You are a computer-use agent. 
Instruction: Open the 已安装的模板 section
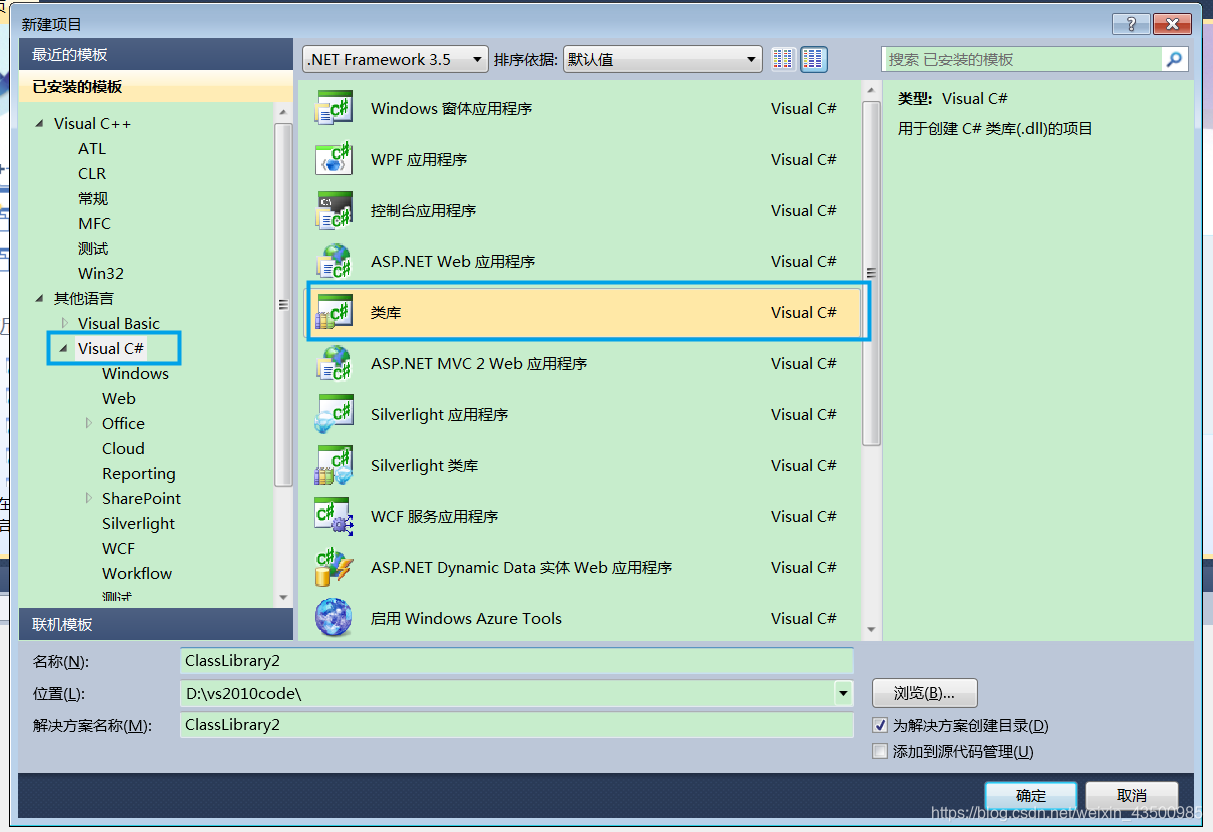(x=156, y=86)
